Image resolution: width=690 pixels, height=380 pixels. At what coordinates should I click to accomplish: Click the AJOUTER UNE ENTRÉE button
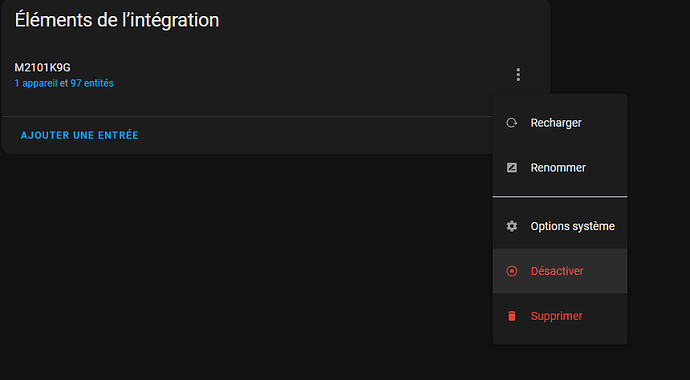click(80, 135)
